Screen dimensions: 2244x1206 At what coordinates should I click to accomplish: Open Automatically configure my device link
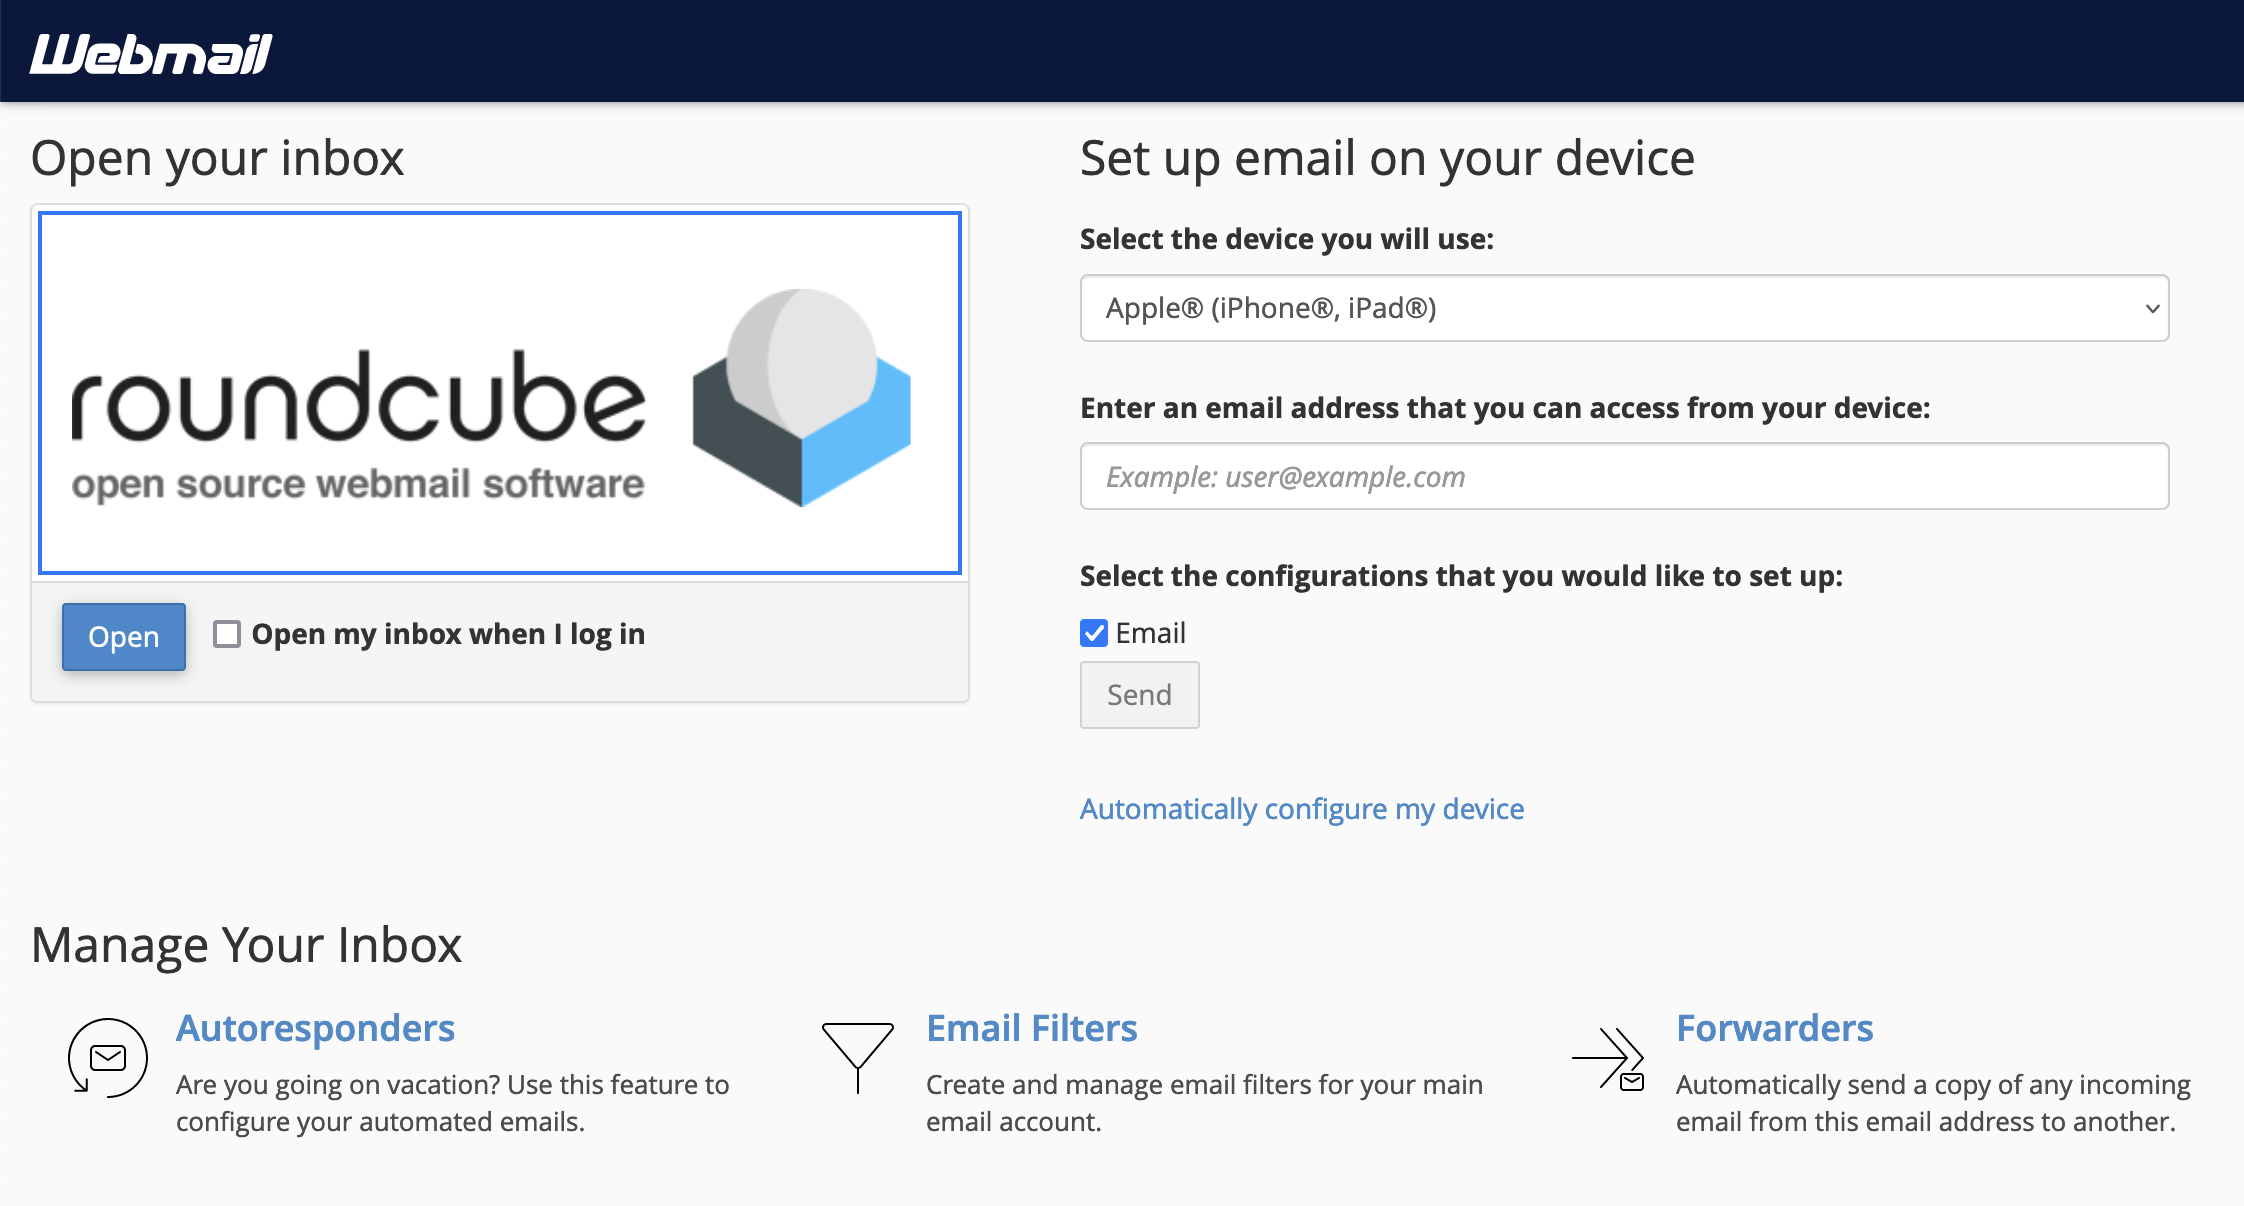click(1302, 808)
